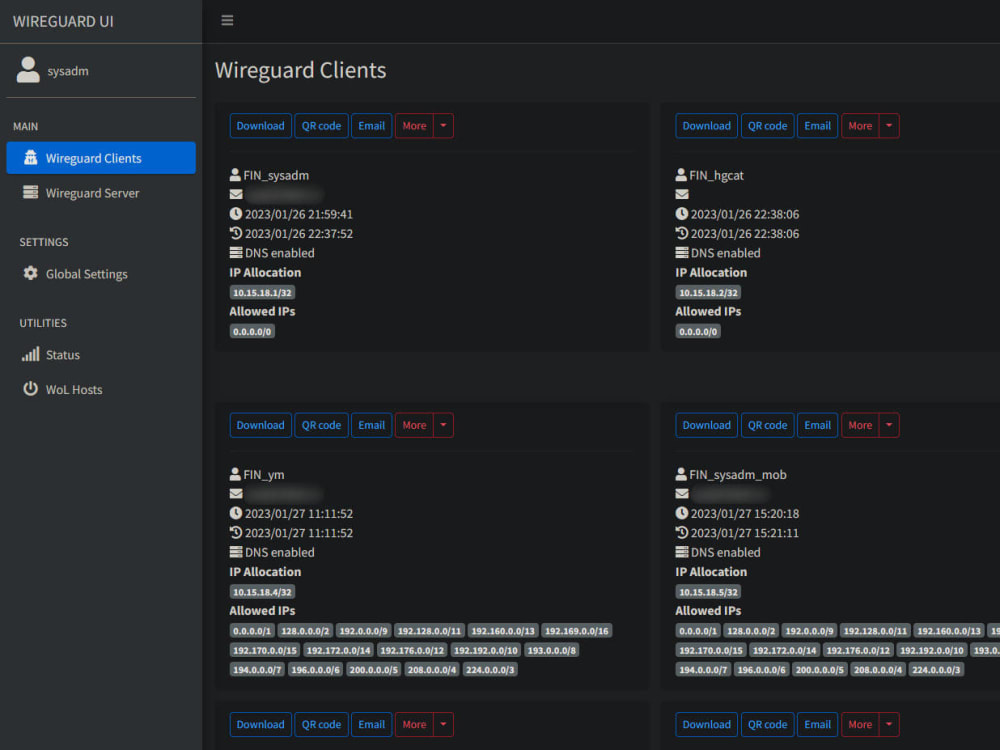
Task: Click the sysadm user avatar
Action: point(29,68)
